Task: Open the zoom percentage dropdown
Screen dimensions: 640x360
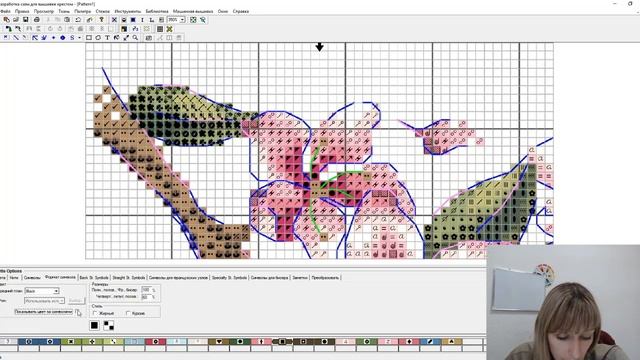Action: [182, 20]
